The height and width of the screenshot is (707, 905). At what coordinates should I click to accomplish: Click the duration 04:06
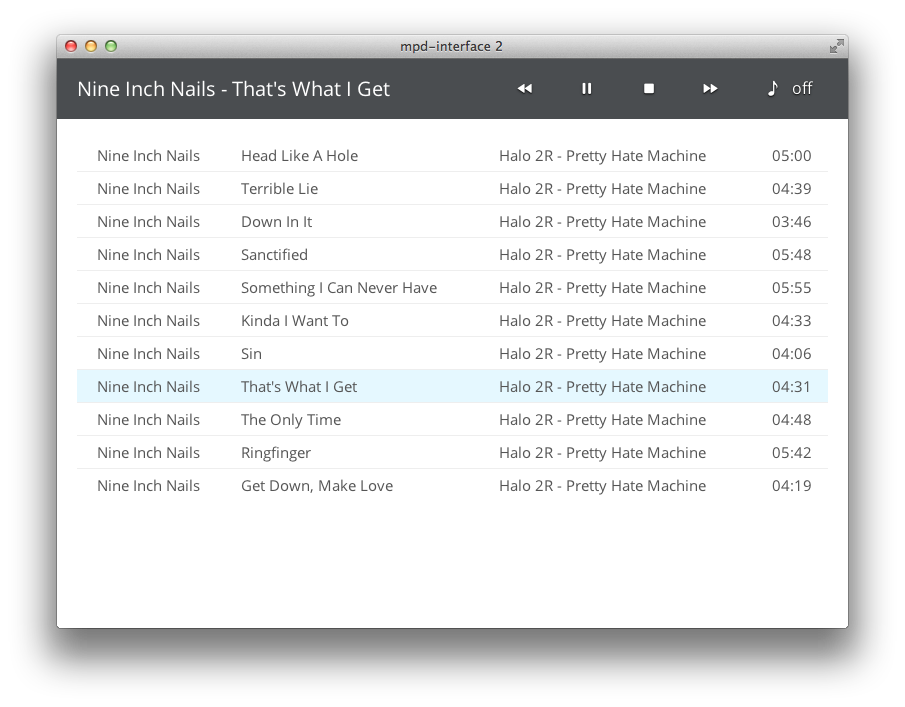(791, 353)
